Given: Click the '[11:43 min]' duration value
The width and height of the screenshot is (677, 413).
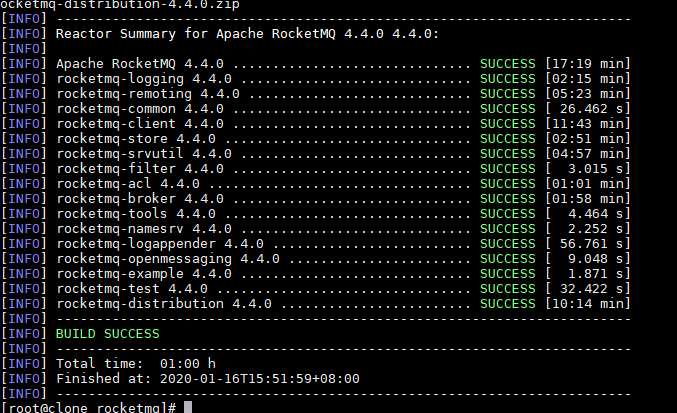Looking at the screenshot, I should point(587,124).
